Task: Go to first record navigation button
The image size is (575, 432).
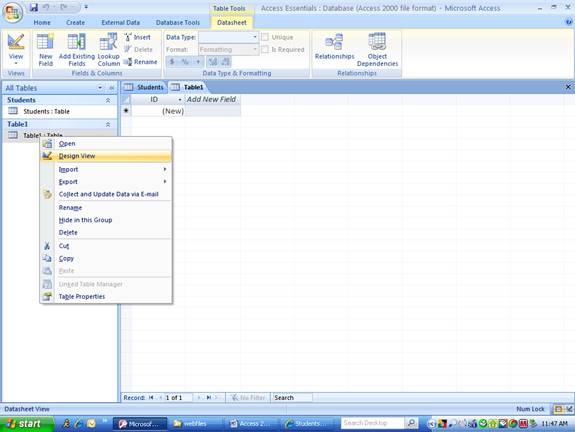Action: [x=151, y=398]
